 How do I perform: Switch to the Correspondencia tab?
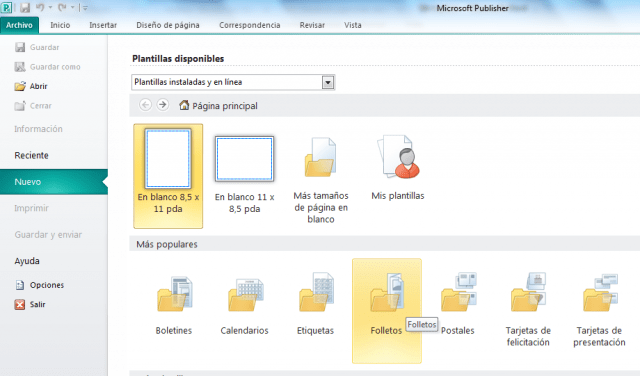pos(249,25)
